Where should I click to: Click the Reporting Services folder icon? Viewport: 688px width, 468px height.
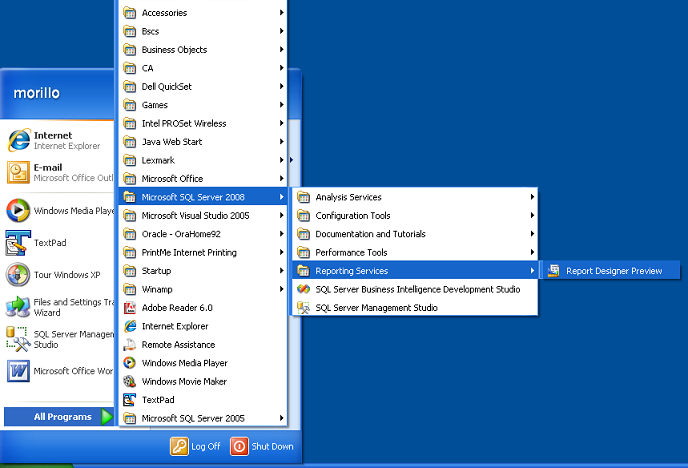[303, 271]
